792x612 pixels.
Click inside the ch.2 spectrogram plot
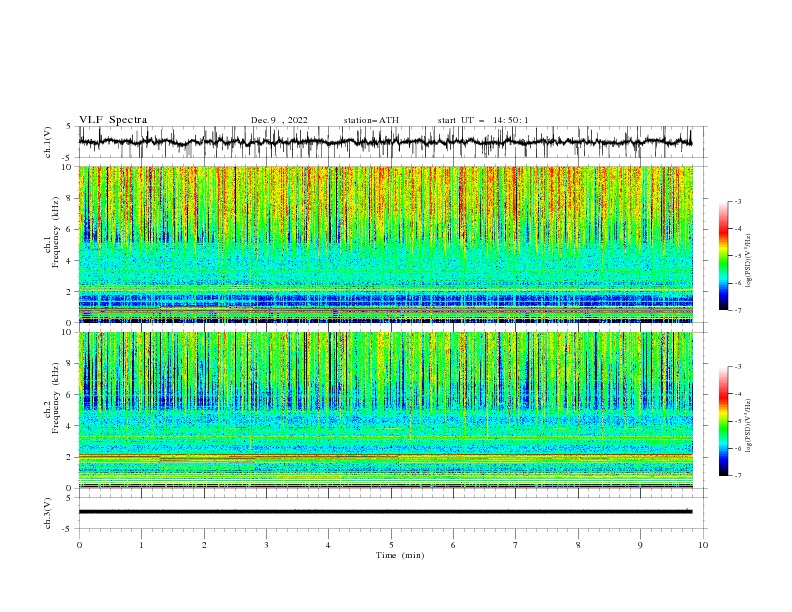pyautogui.click(x=385, y=410)
